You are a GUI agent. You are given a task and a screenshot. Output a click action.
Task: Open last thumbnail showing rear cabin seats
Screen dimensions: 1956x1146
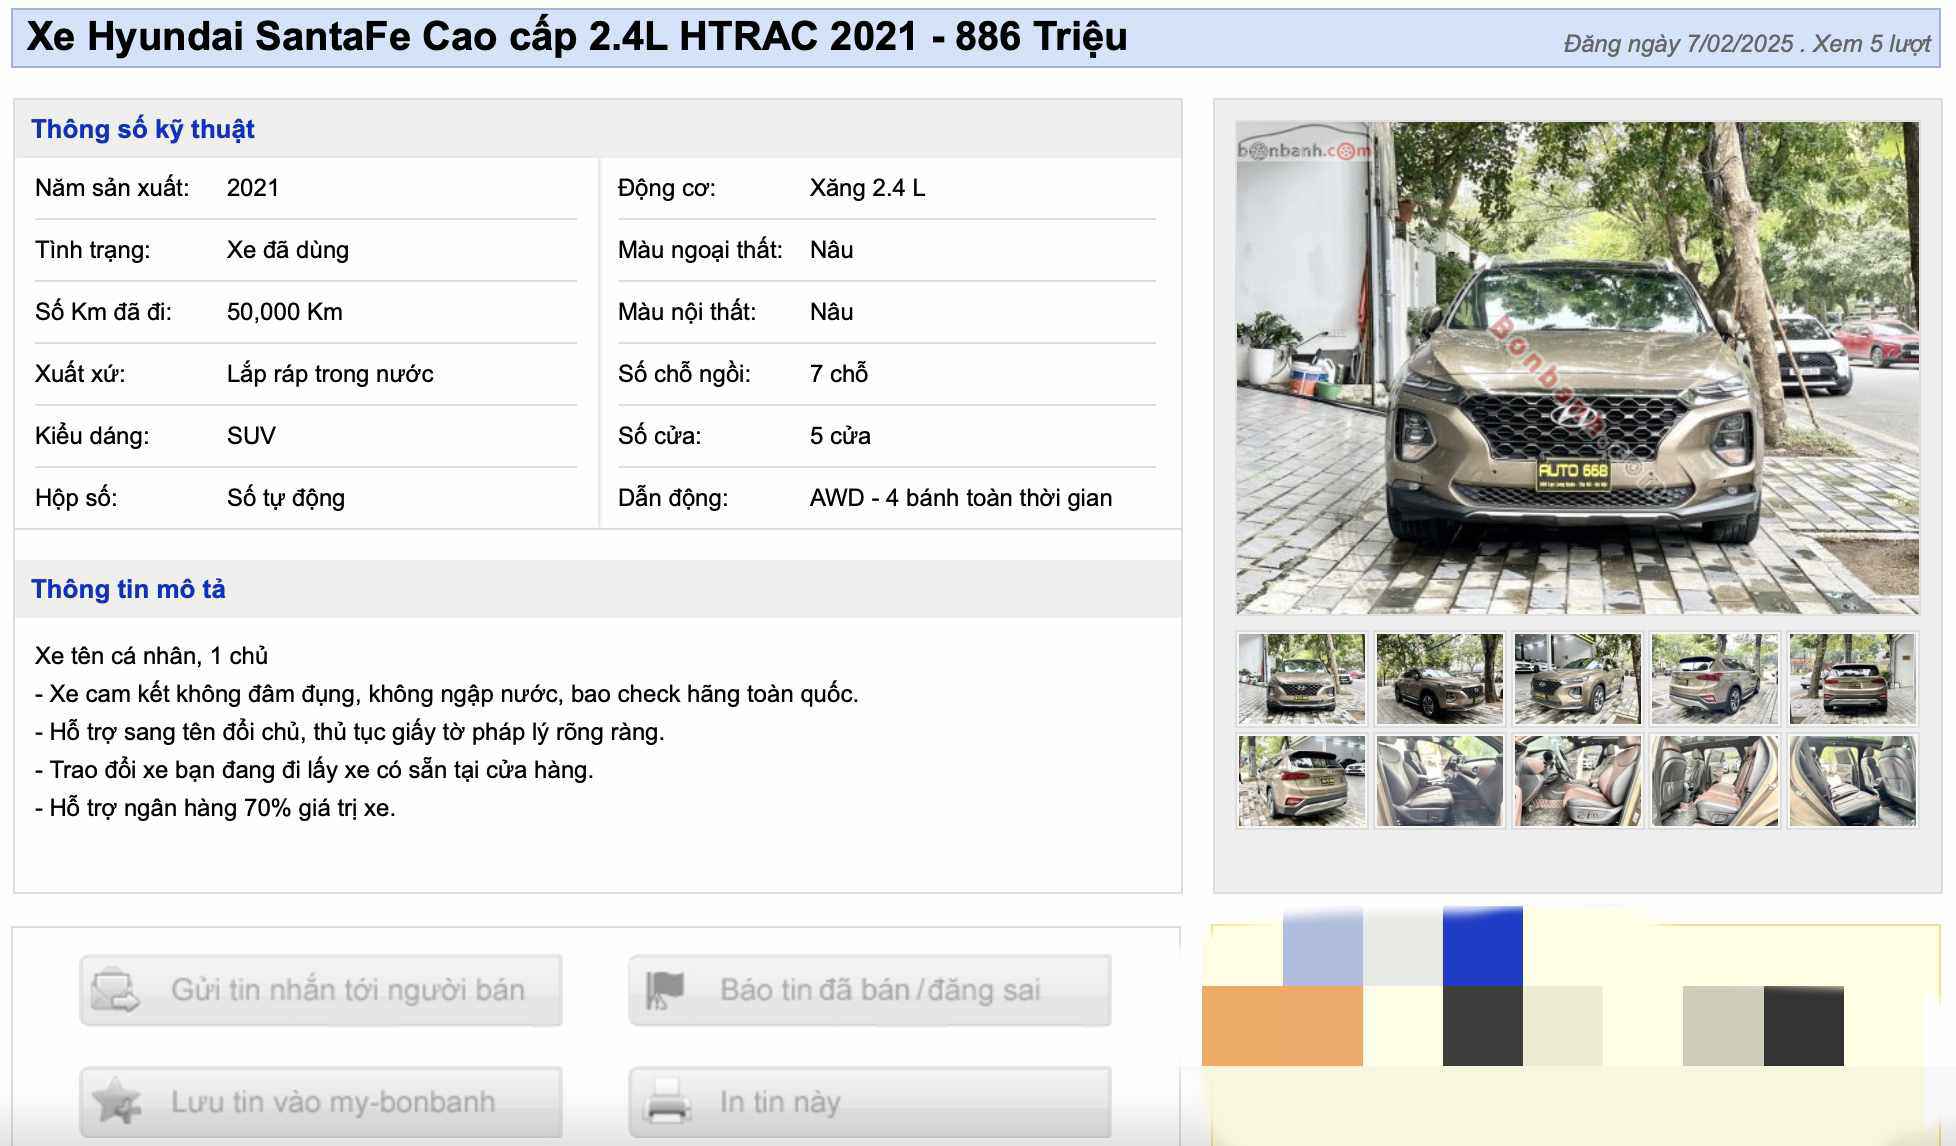click(1852, 781)
